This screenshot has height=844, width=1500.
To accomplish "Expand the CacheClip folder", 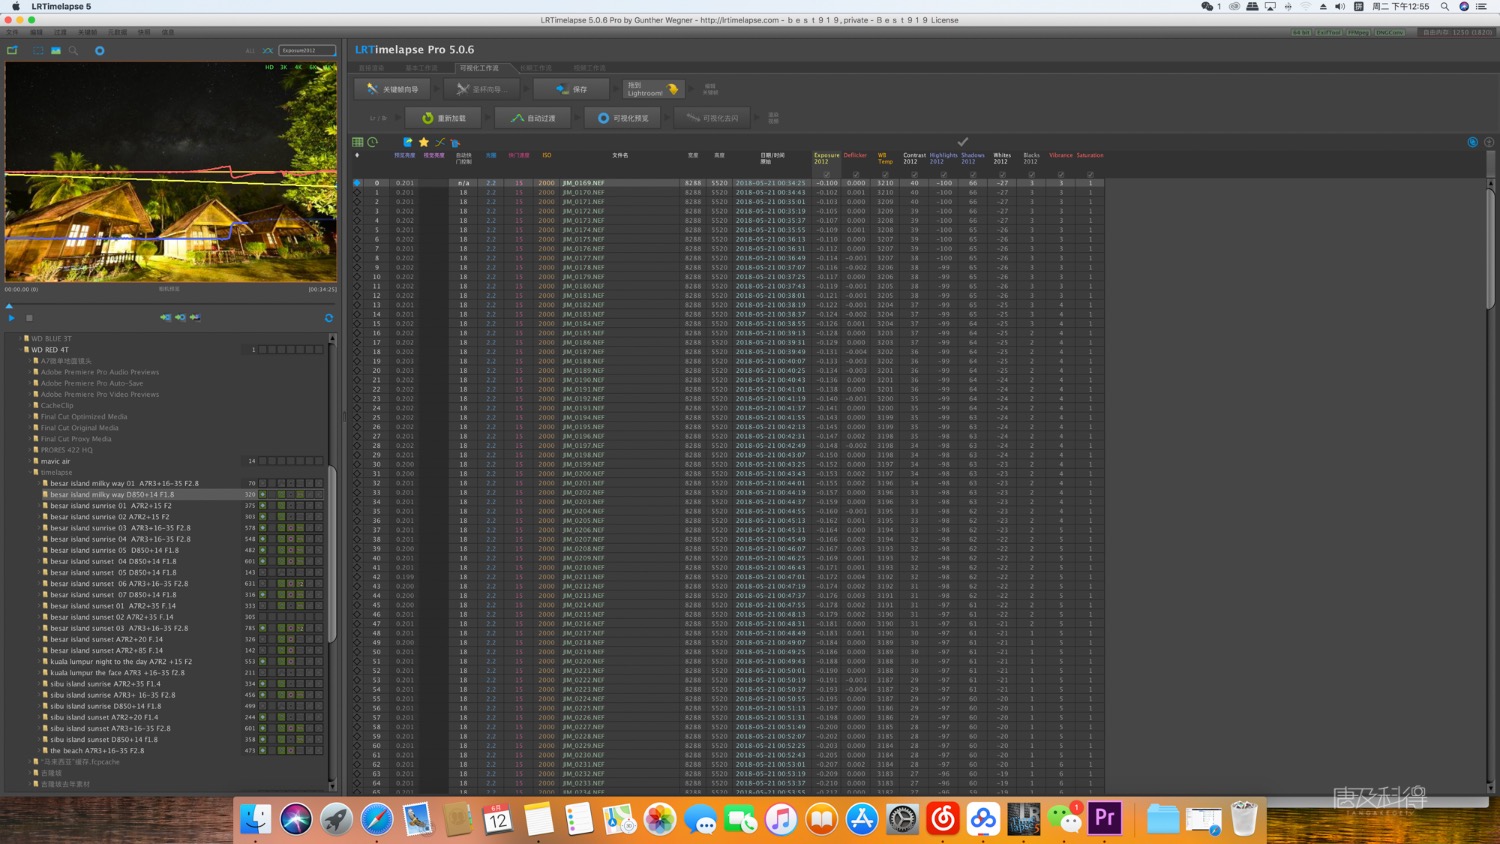I will pos(28,405).
